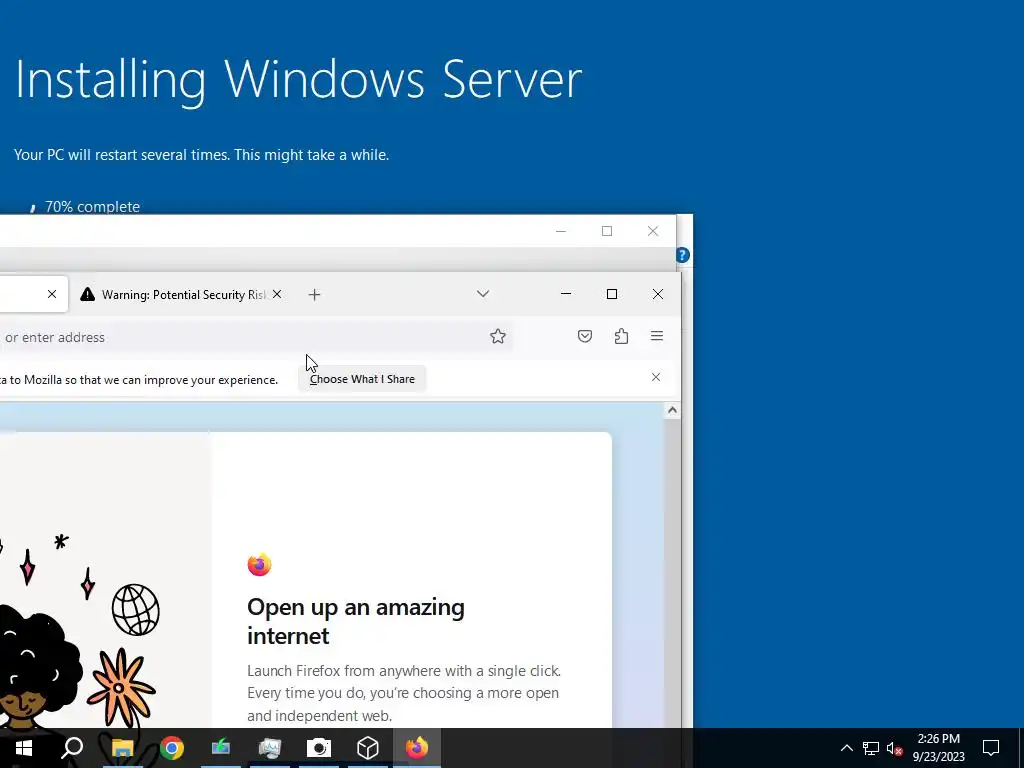Select the Firefox taskbar icon
Screen dimensions: 1024x768
(417, 748)
